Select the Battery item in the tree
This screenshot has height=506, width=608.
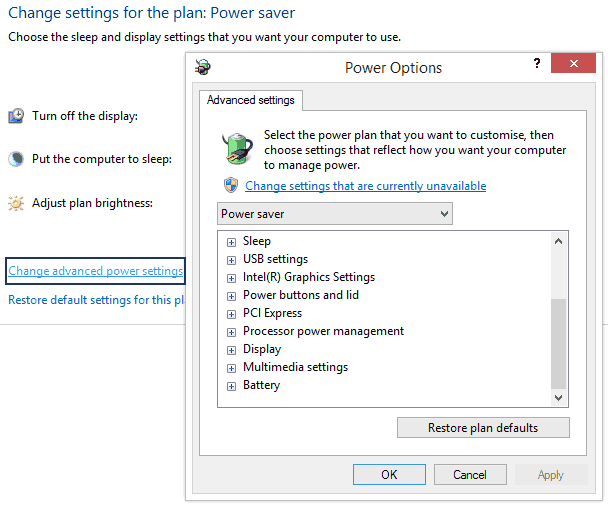coord(261,385)
